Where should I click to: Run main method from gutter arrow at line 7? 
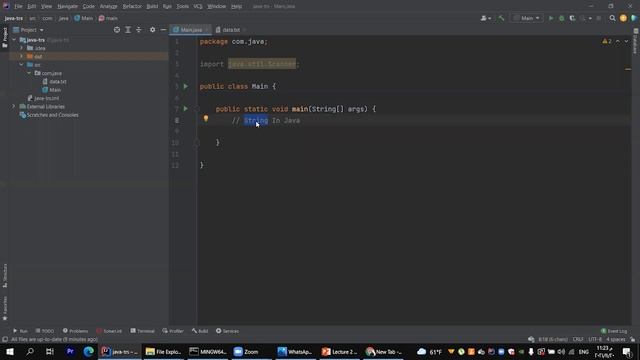click(186, 109)
